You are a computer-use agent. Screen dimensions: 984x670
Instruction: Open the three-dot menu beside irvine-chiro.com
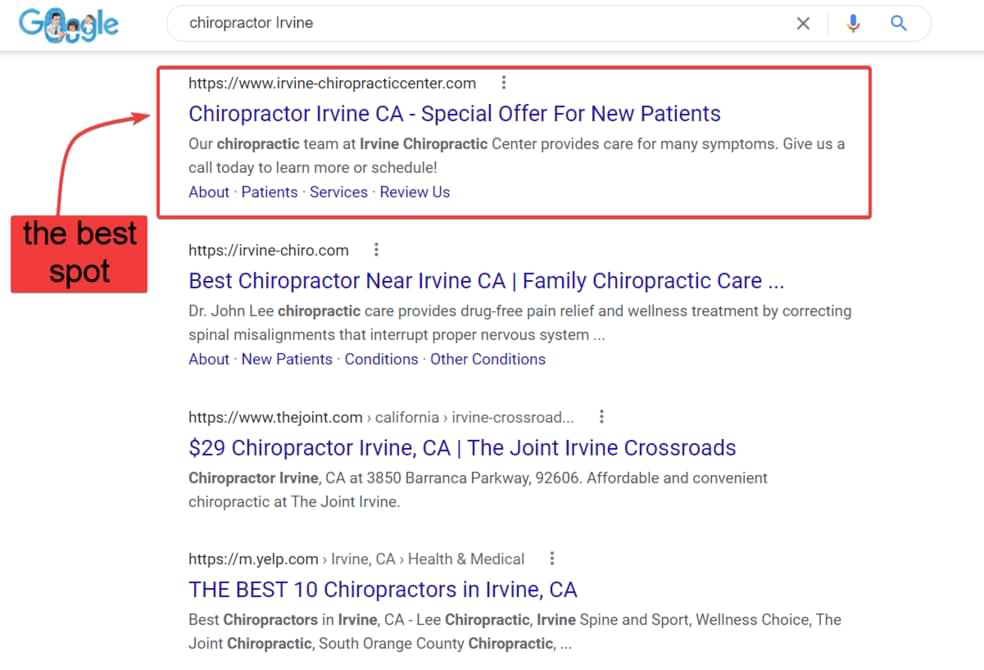376,250
